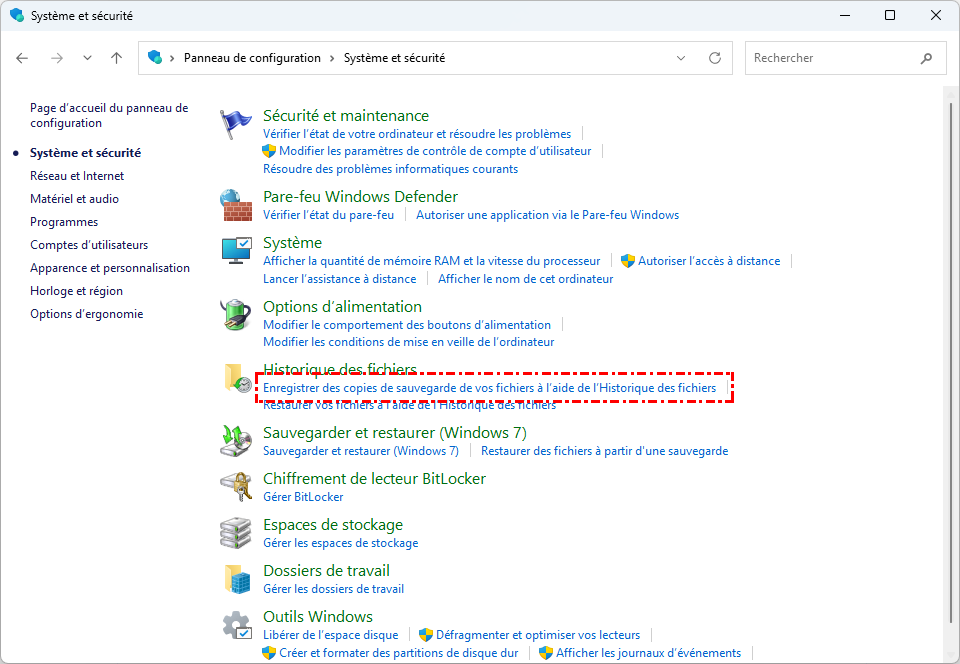Expand the chevron after Panneau de configuration
Screen dimensions: 960x664
pyautogui.click(x=333, y=58)
